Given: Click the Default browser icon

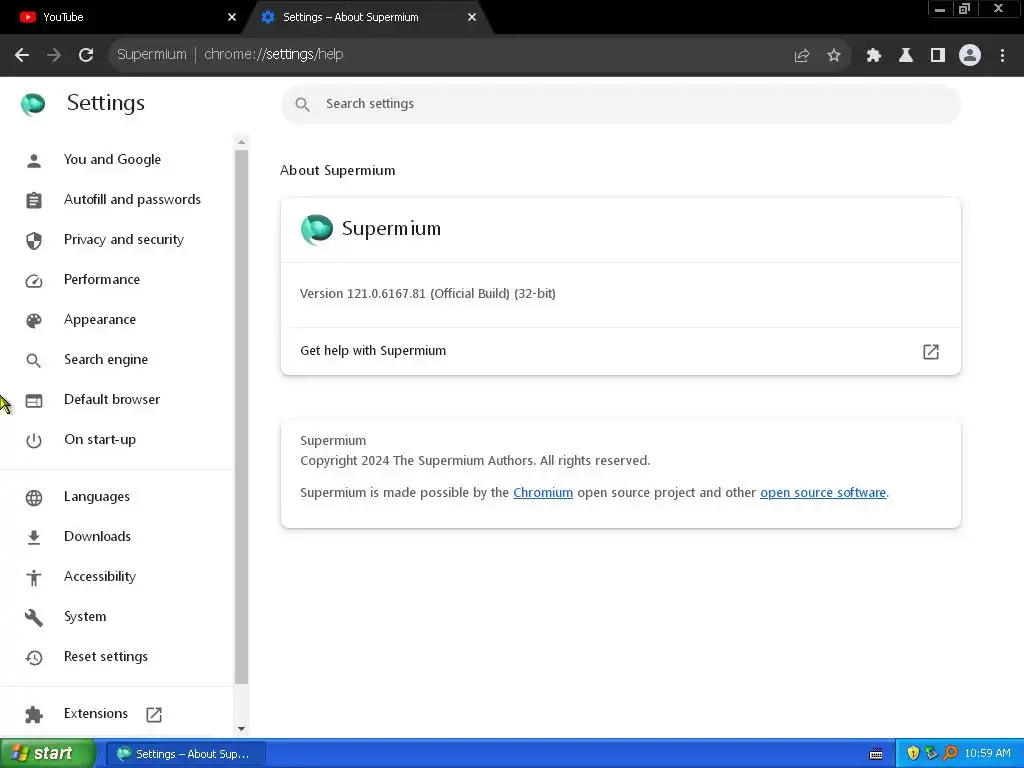Looking at the screenshot, I should pyautogui.click(x=34, y=400).
